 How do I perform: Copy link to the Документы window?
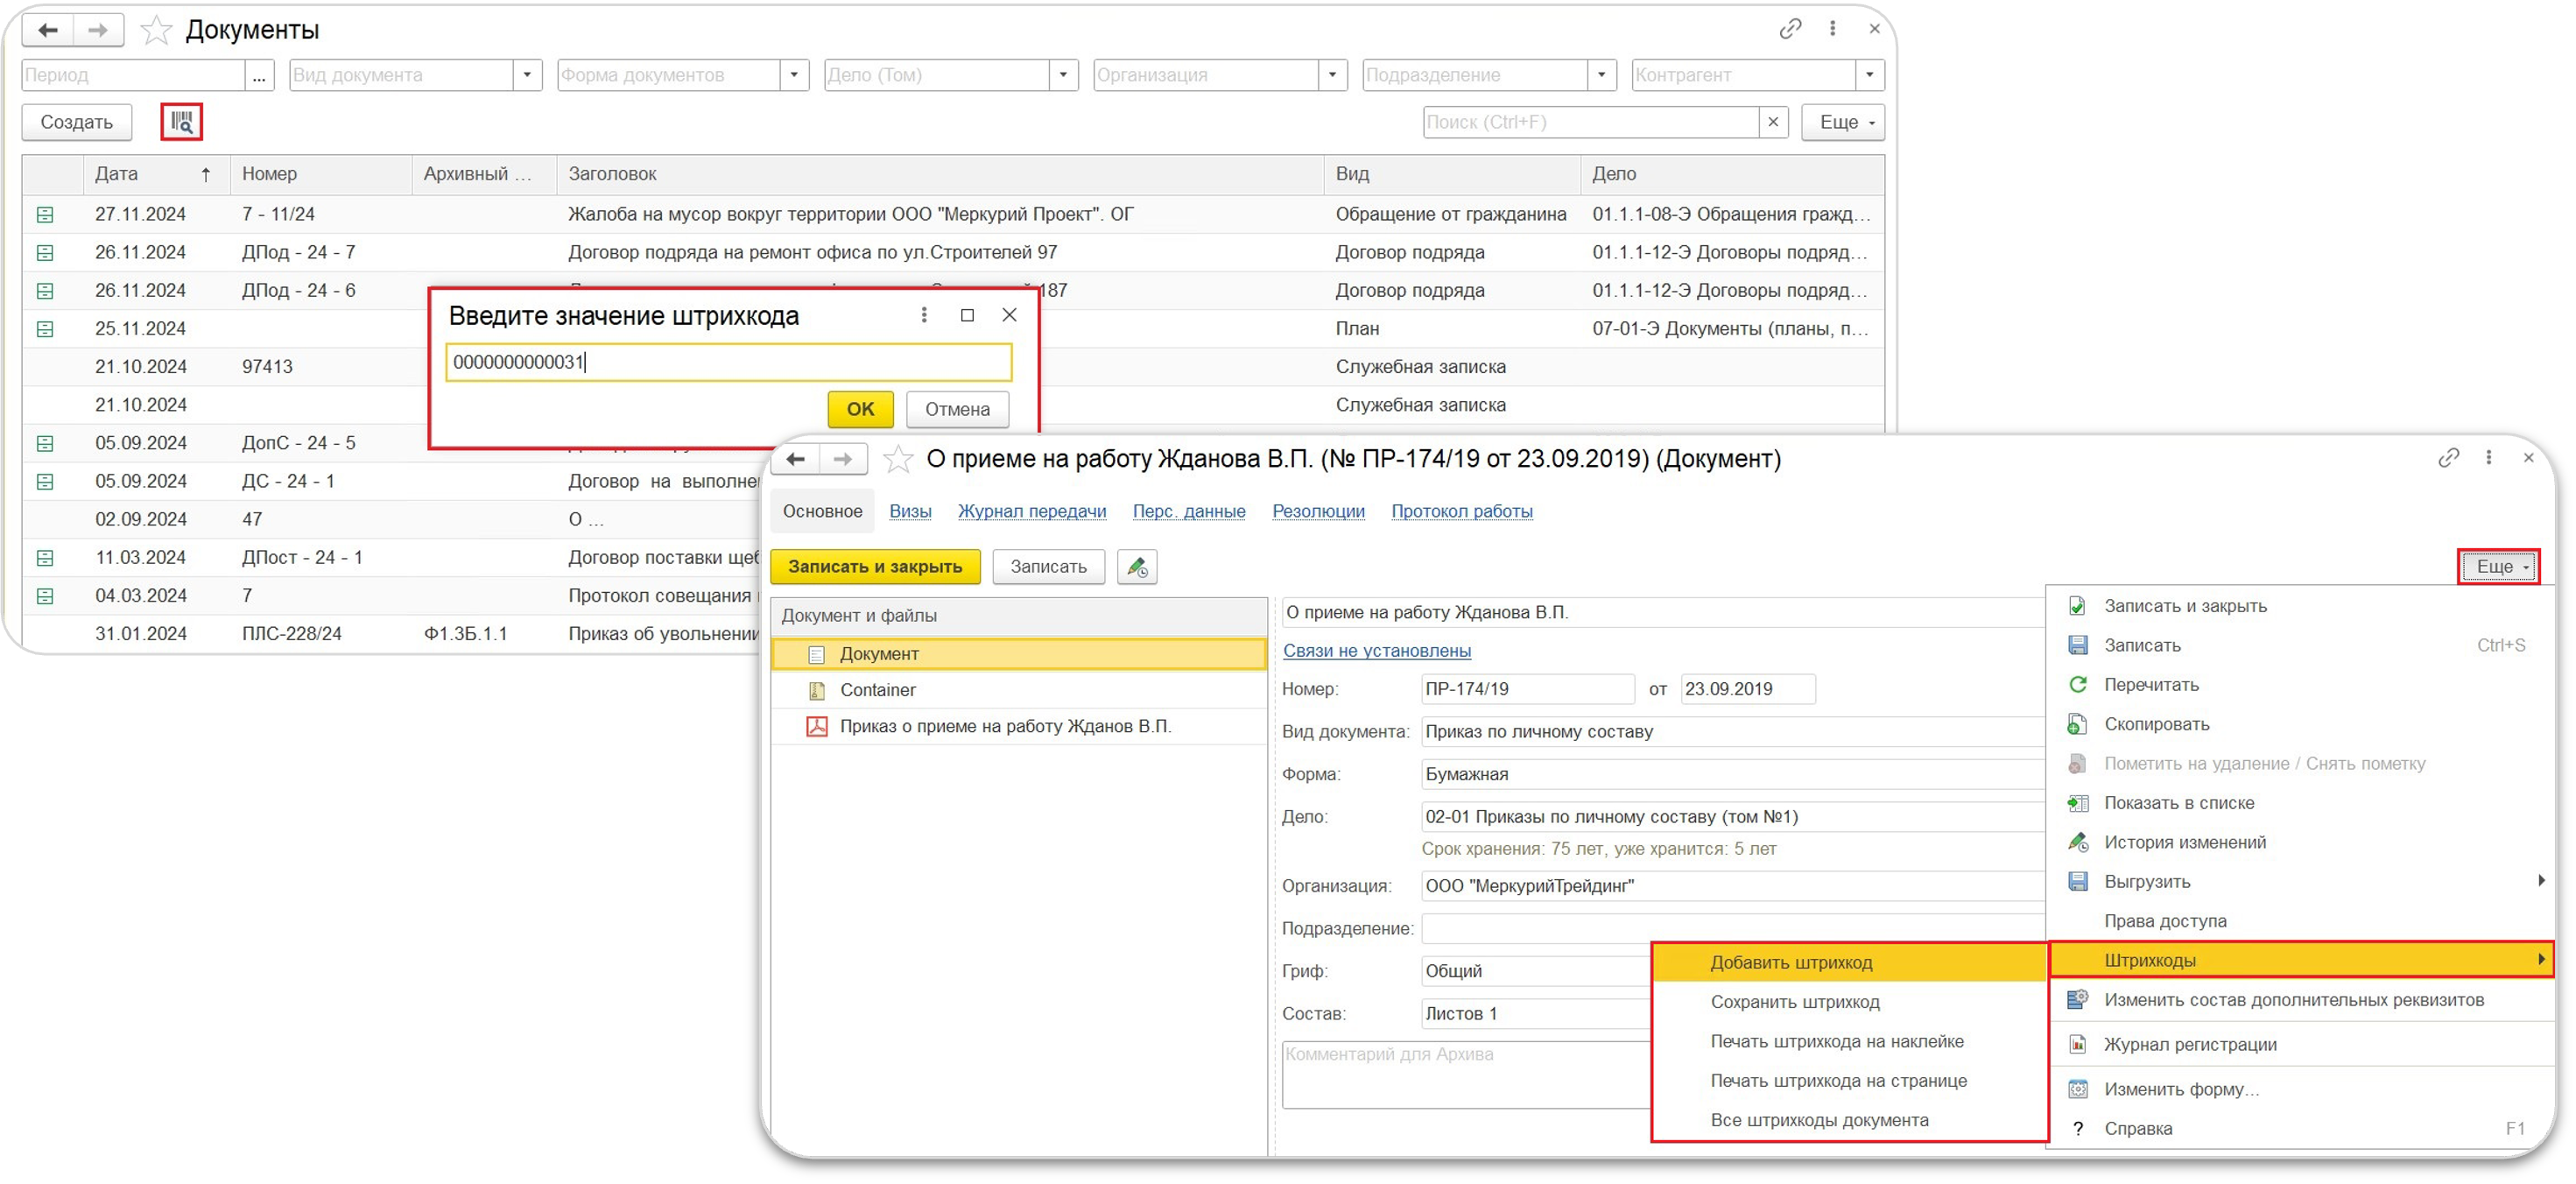coord(1790,29)
